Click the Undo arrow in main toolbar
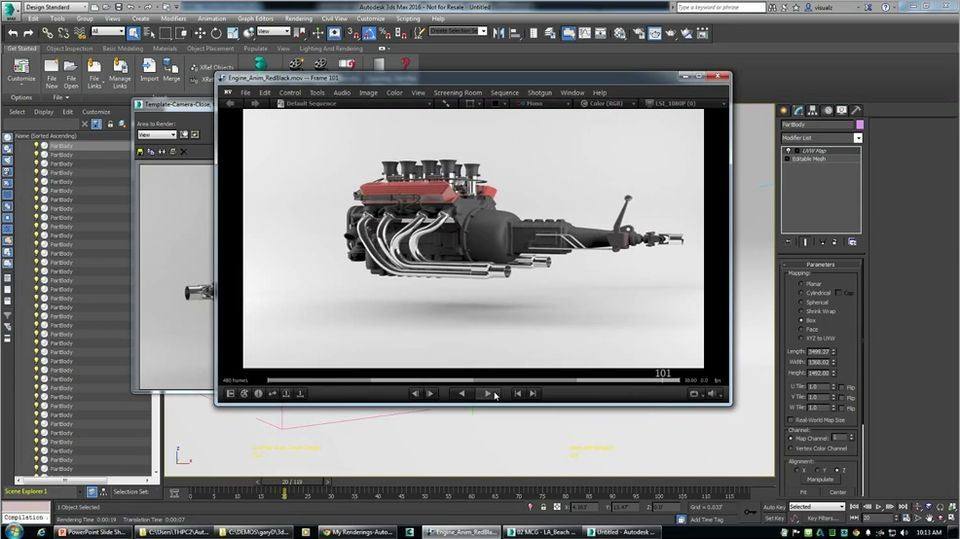The width and height of the screenshot is (960, 539). tap(13, 32)
